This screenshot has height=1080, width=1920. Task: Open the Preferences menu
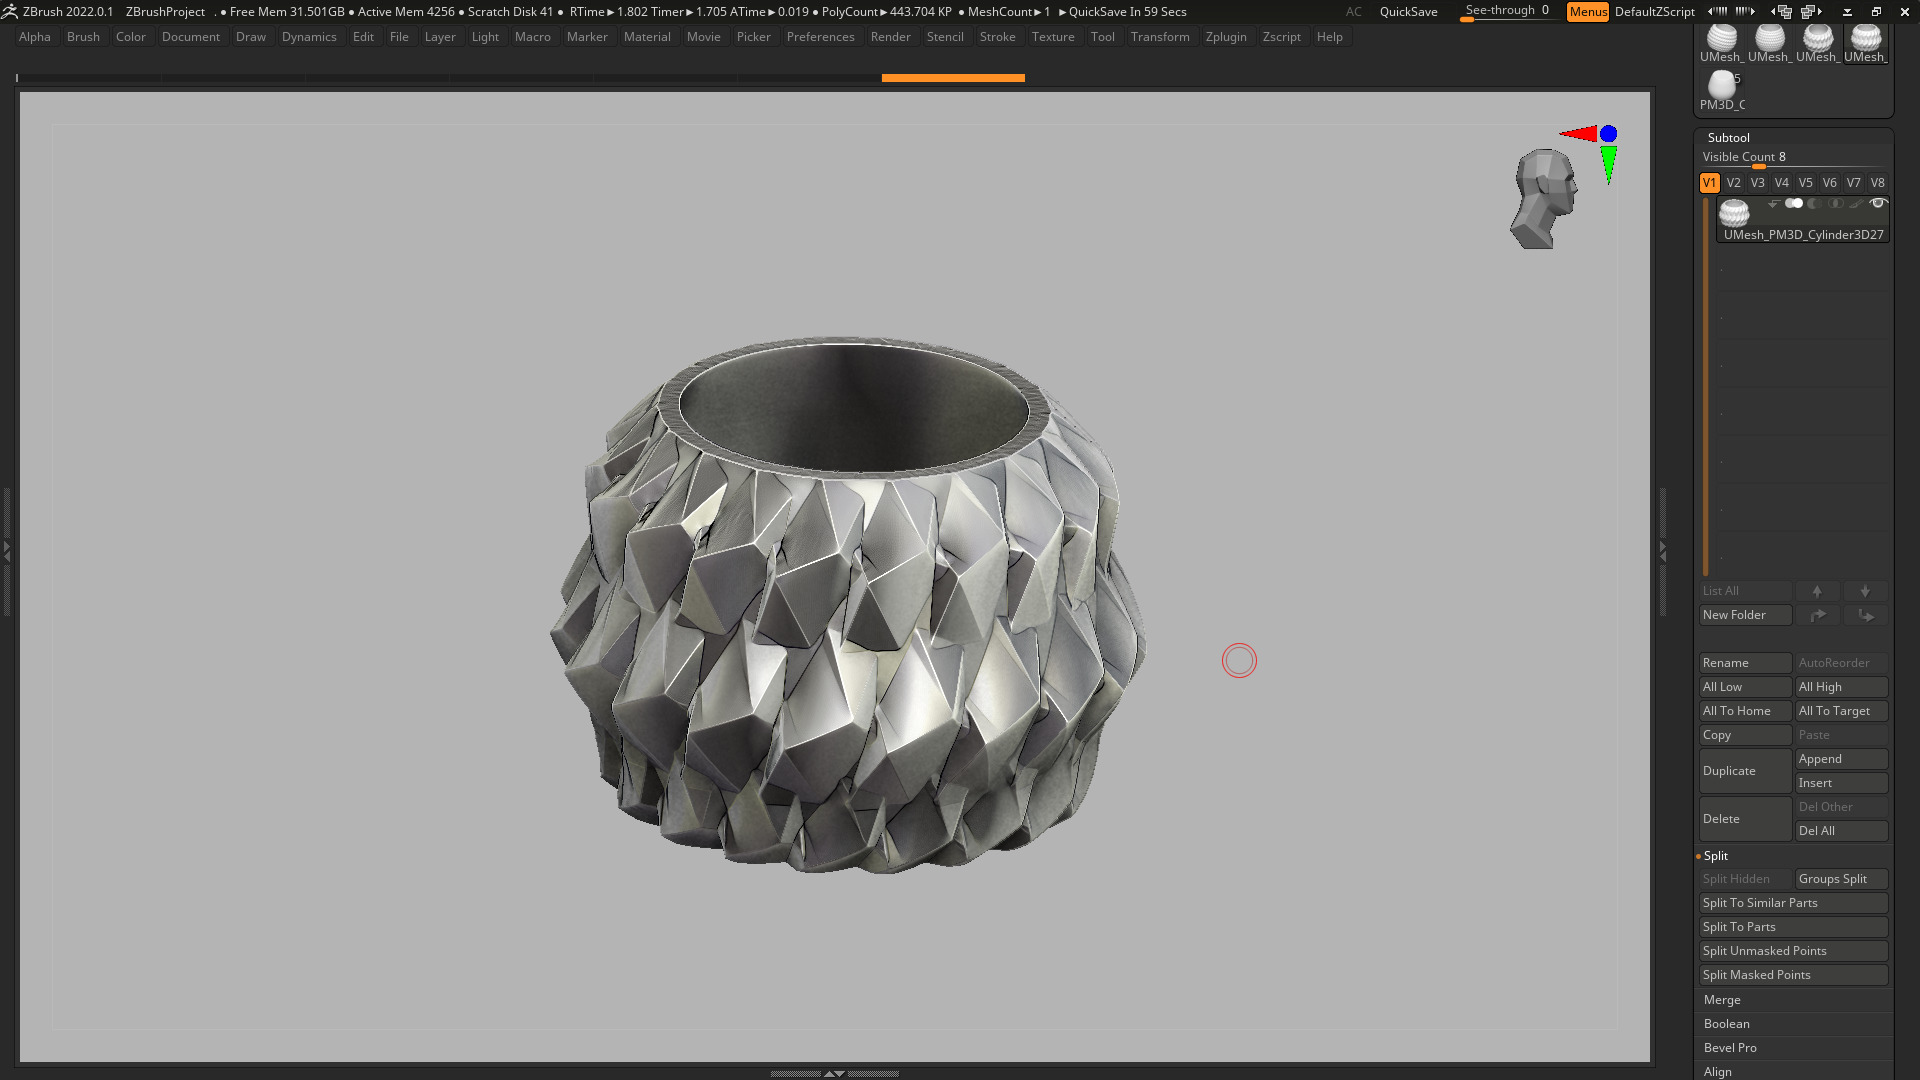(x=820, y=37)
